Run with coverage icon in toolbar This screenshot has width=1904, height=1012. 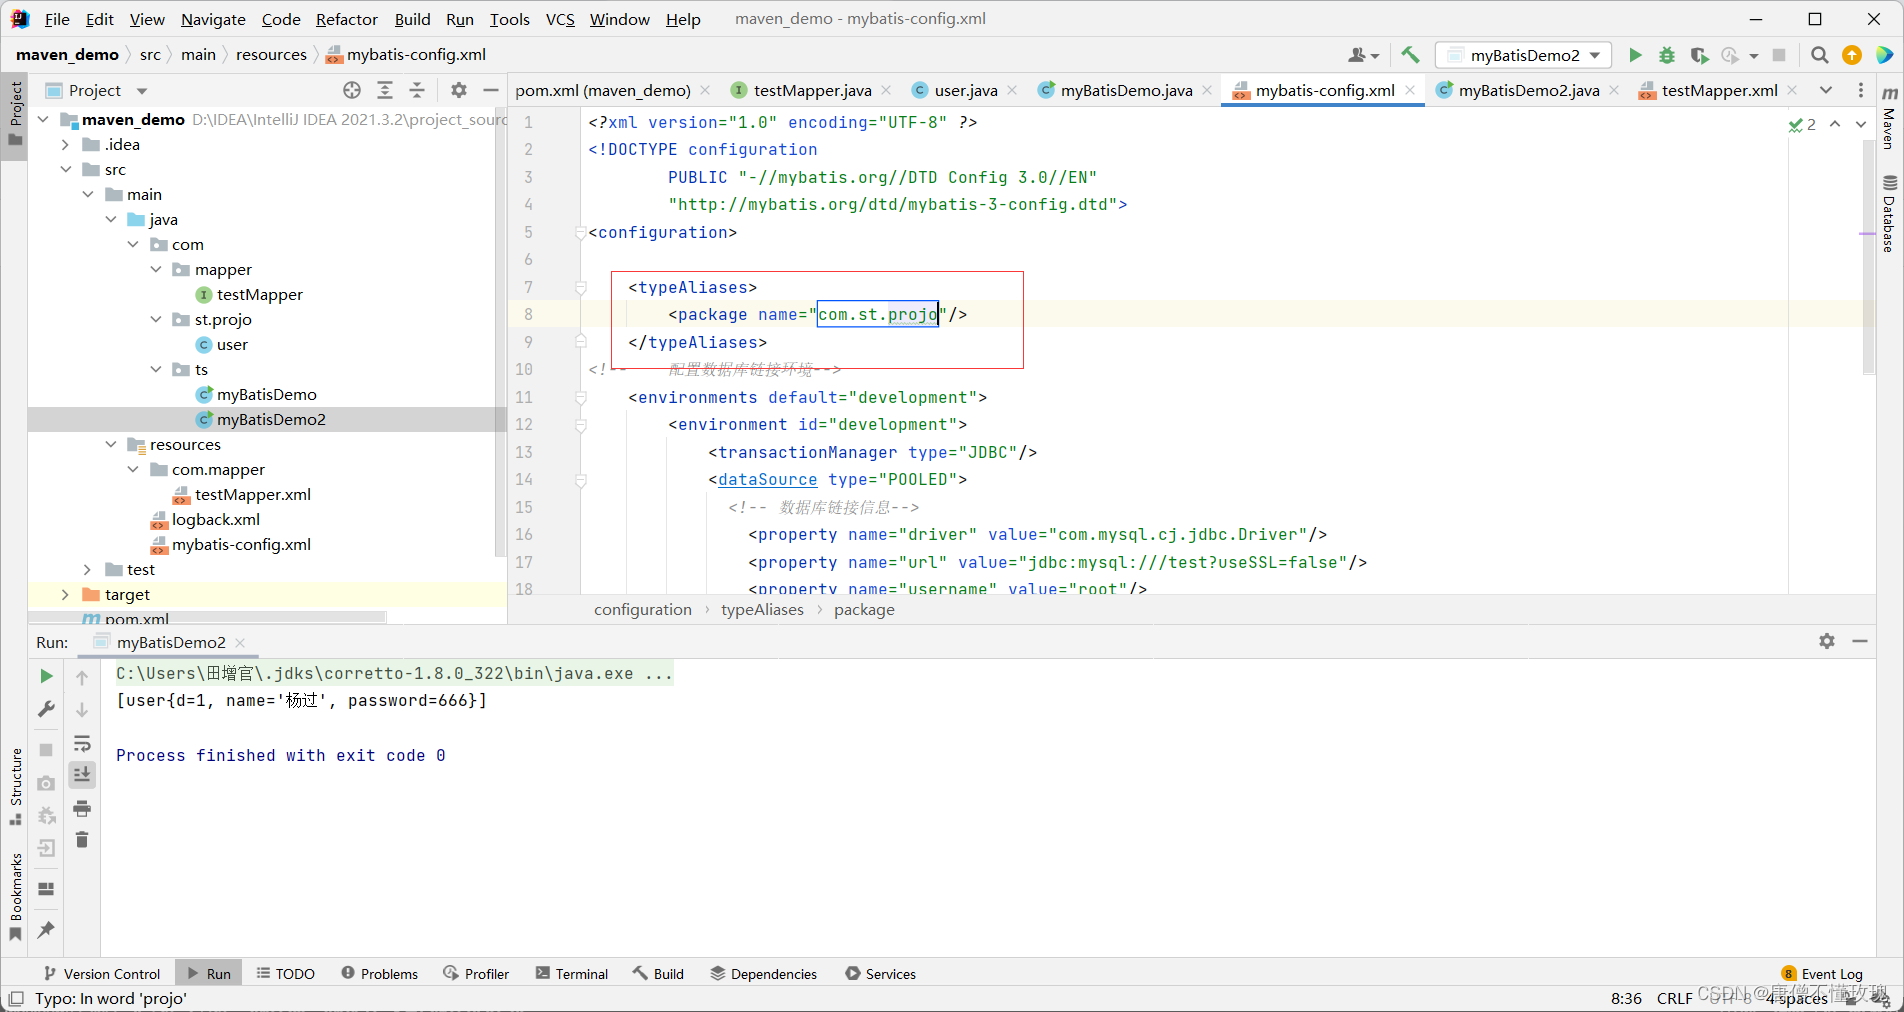[x=1699, y=55]
